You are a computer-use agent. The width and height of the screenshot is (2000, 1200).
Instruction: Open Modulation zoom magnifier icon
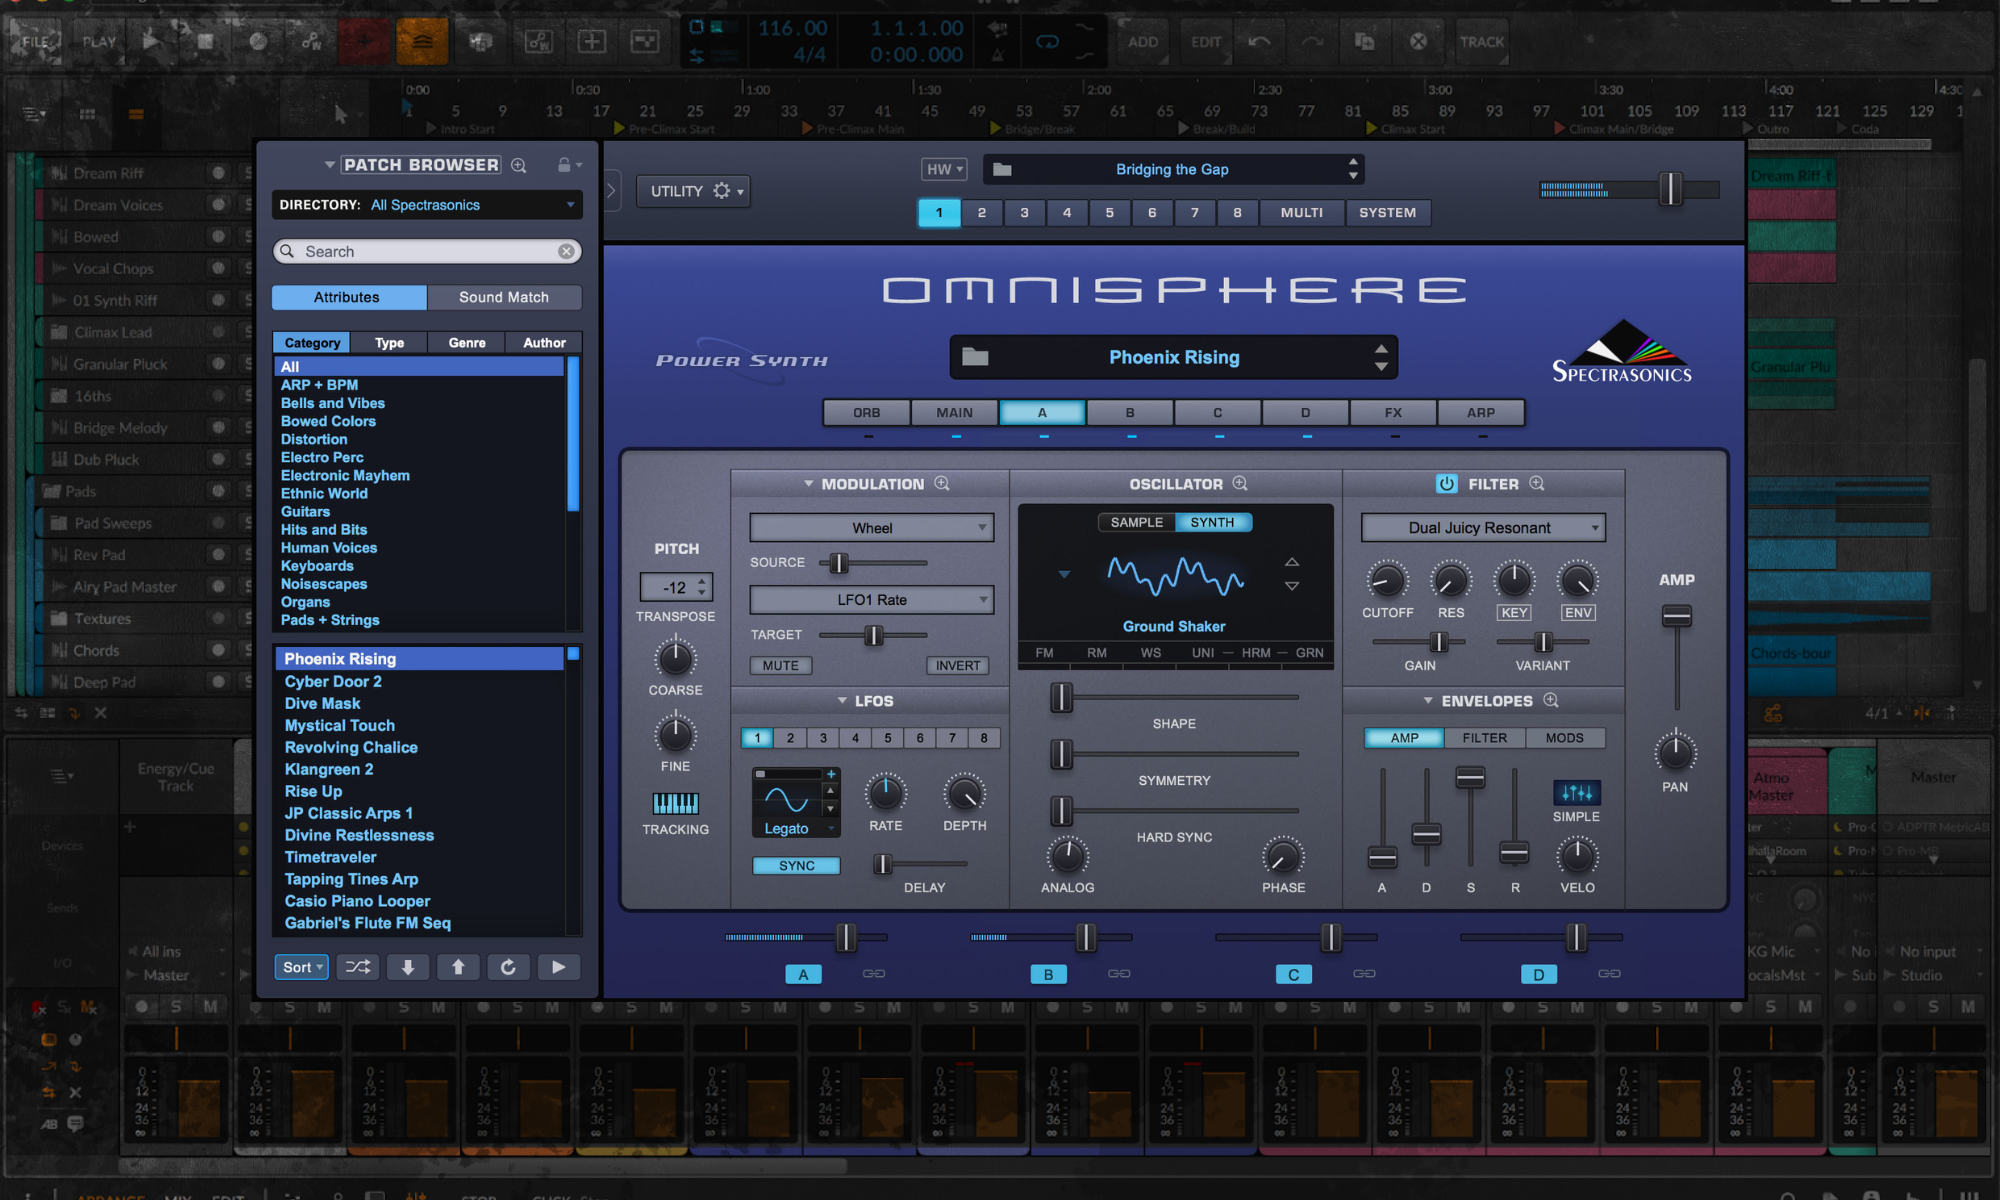942,483
